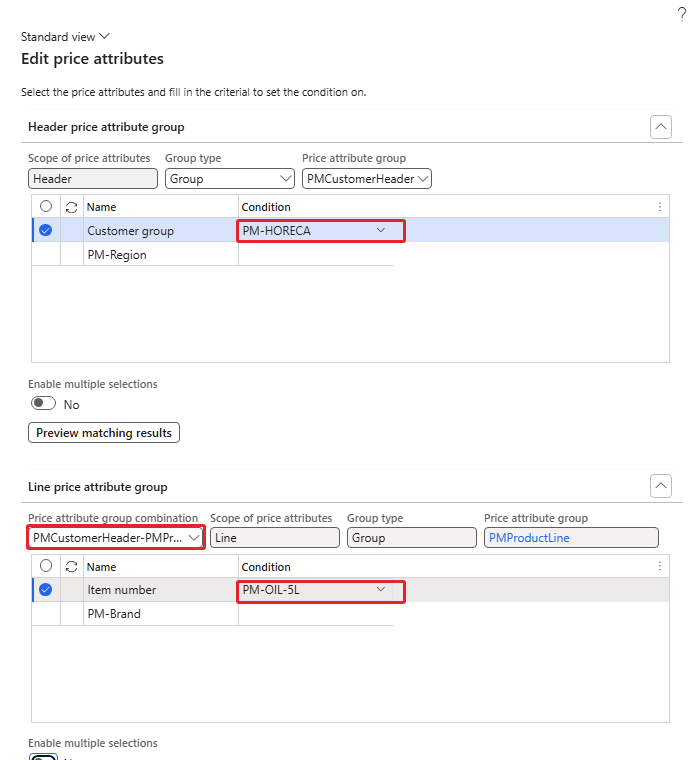Viewport: 700px width, 760px height.
Task: Collapse the Header price attribute group section
Action: pos(660,127)
